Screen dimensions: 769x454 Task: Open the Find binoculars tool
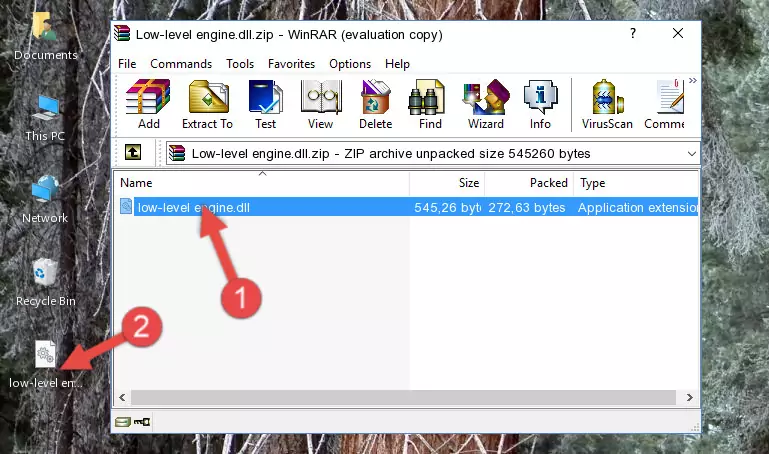pos(430,104)
